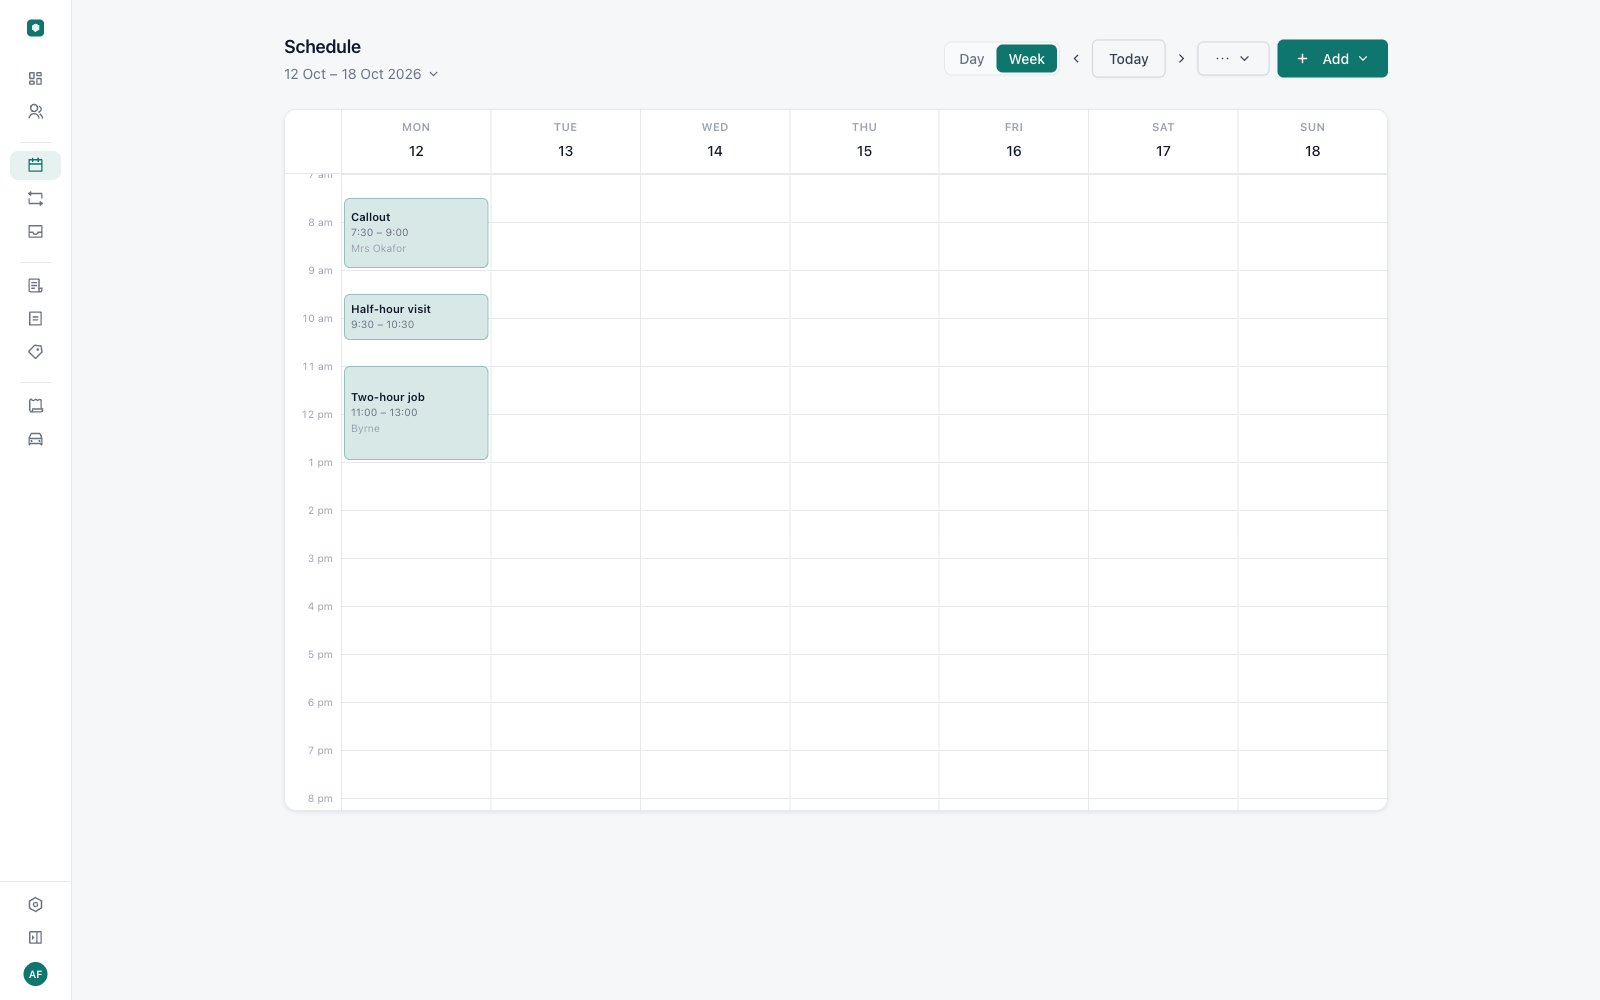This screenshot has width=1600, height=1000.
Task: Open the vehicle car sidebar icon
Action: tap(35, 438)
